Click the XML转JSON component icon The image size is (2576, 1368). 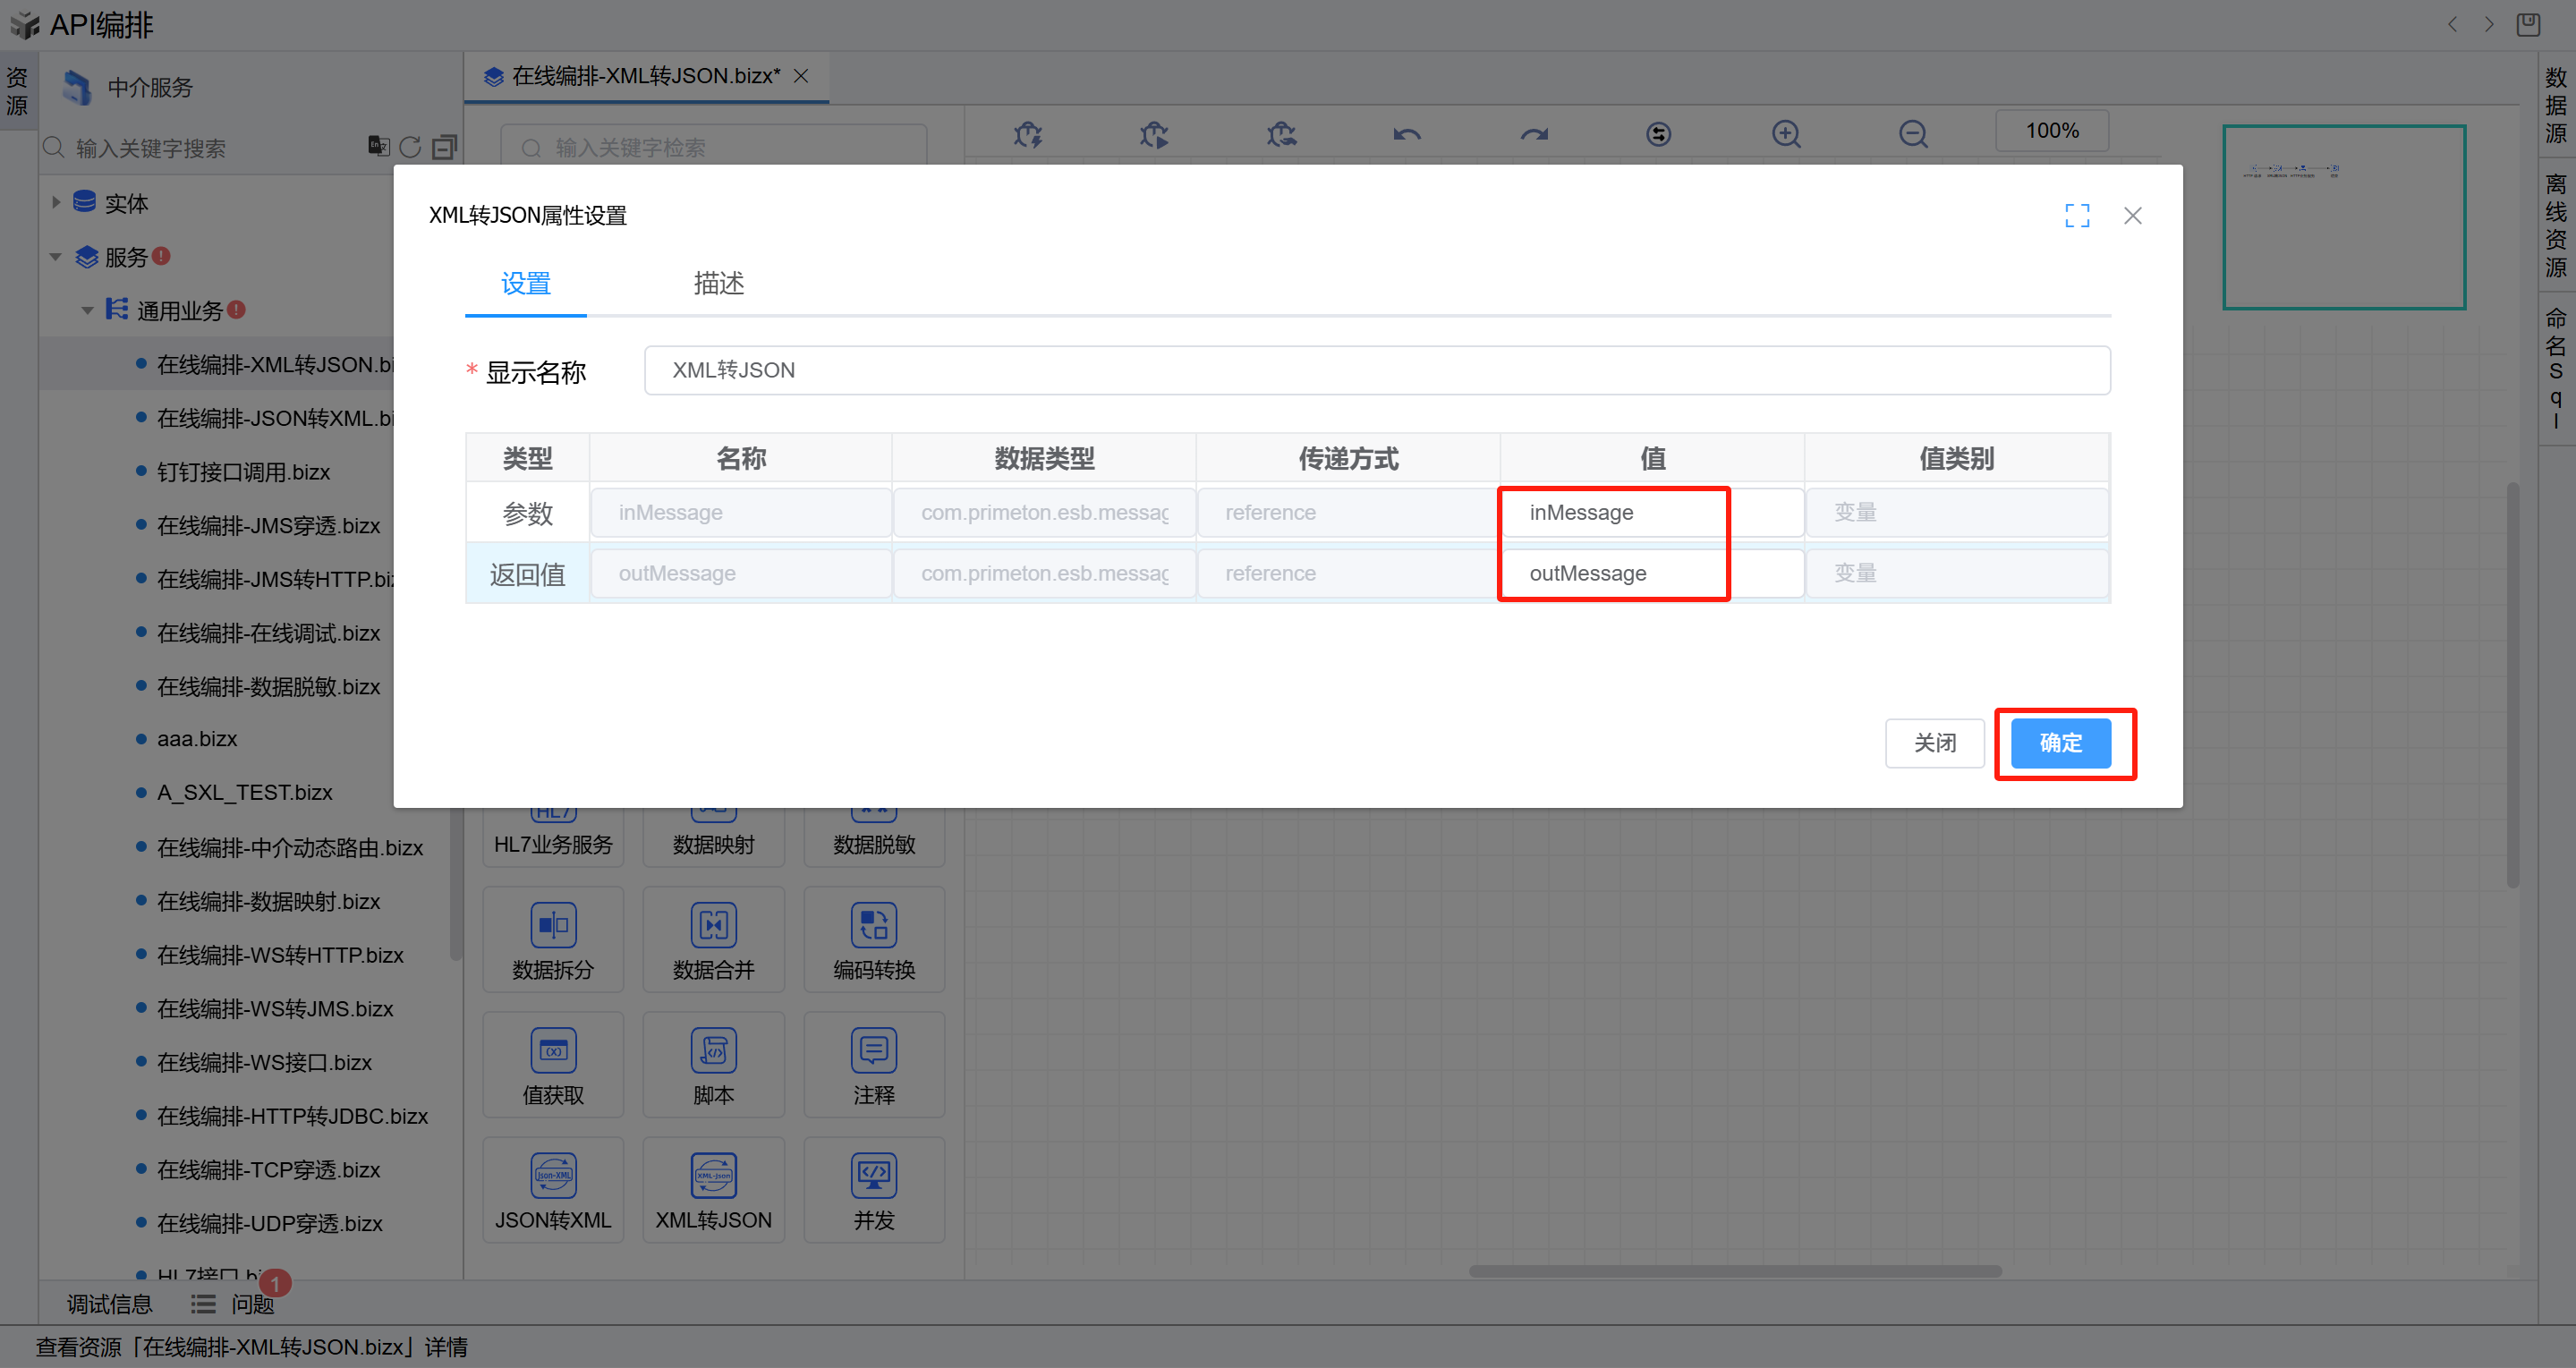click(x=713, y=1175)
